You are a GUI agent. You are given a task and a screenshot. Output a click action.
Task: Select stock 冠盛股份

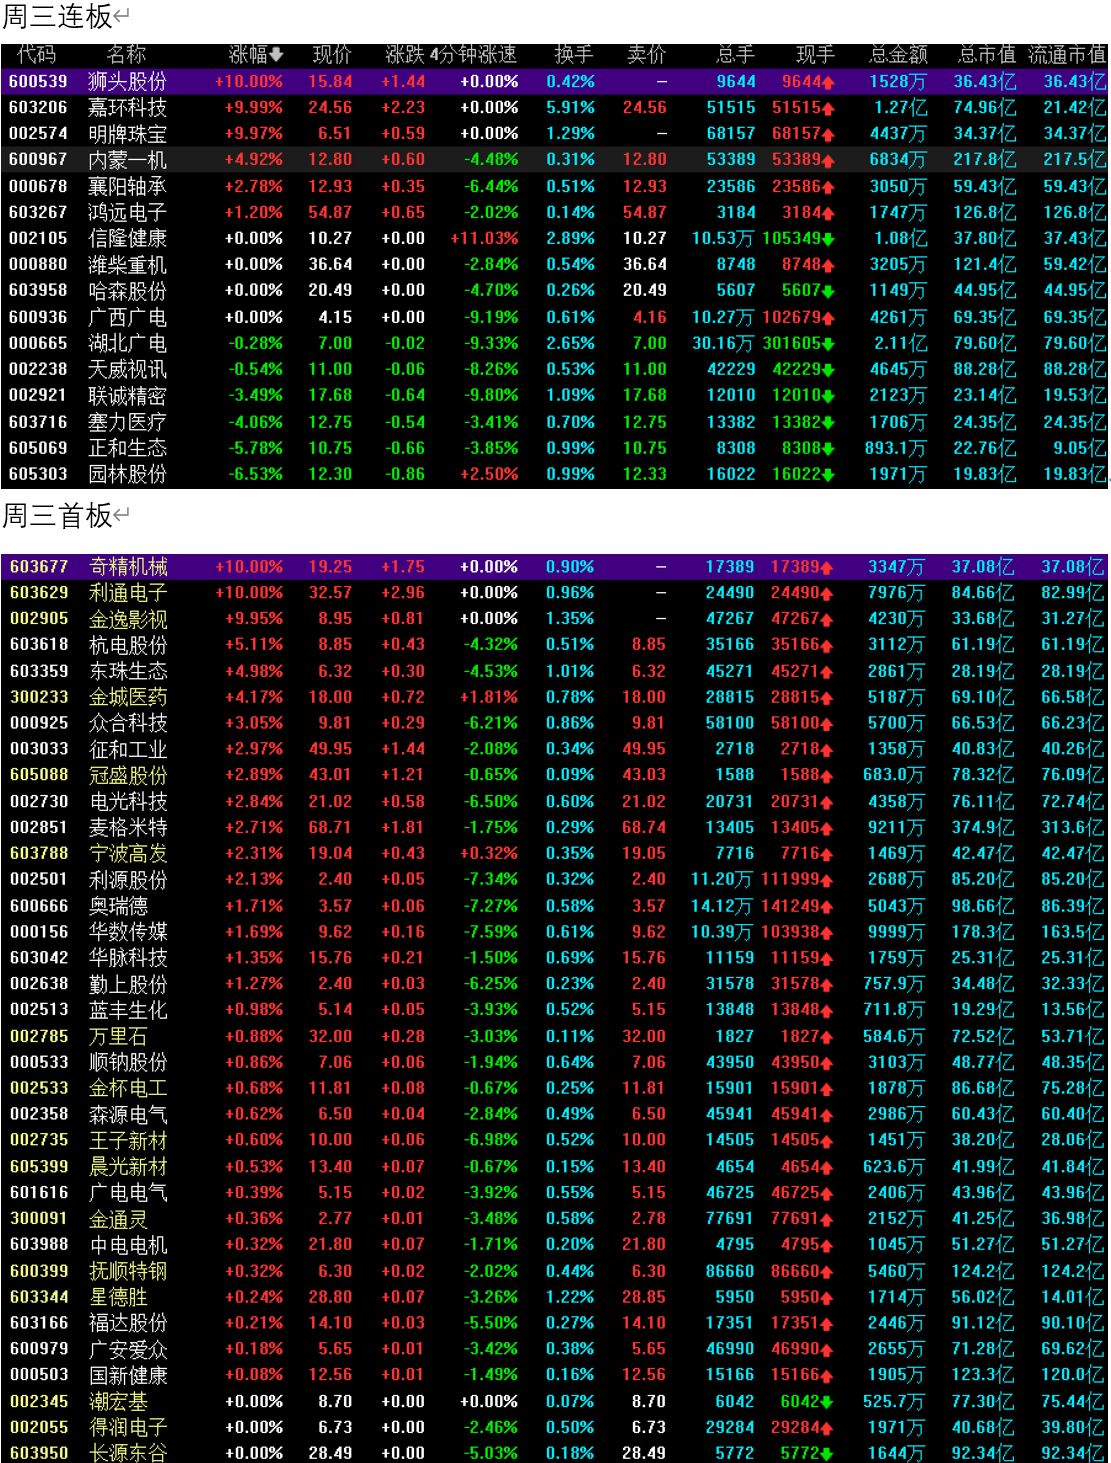tap(128, 775)
